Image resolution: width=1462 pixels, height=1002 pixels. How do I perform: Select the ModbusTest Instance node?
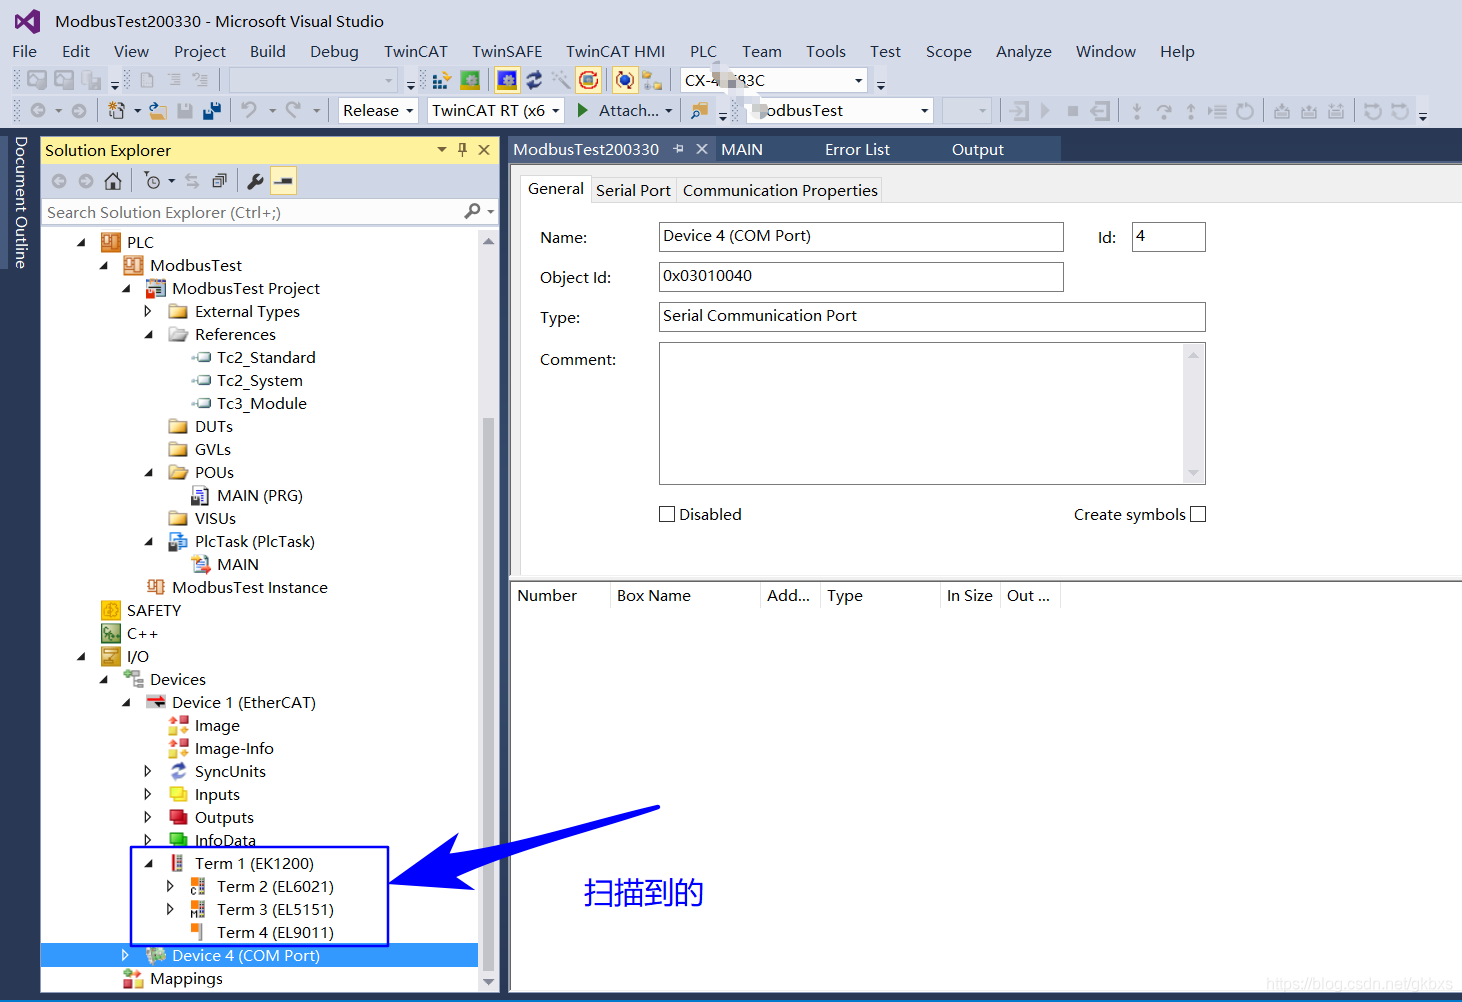coord(249,587)
